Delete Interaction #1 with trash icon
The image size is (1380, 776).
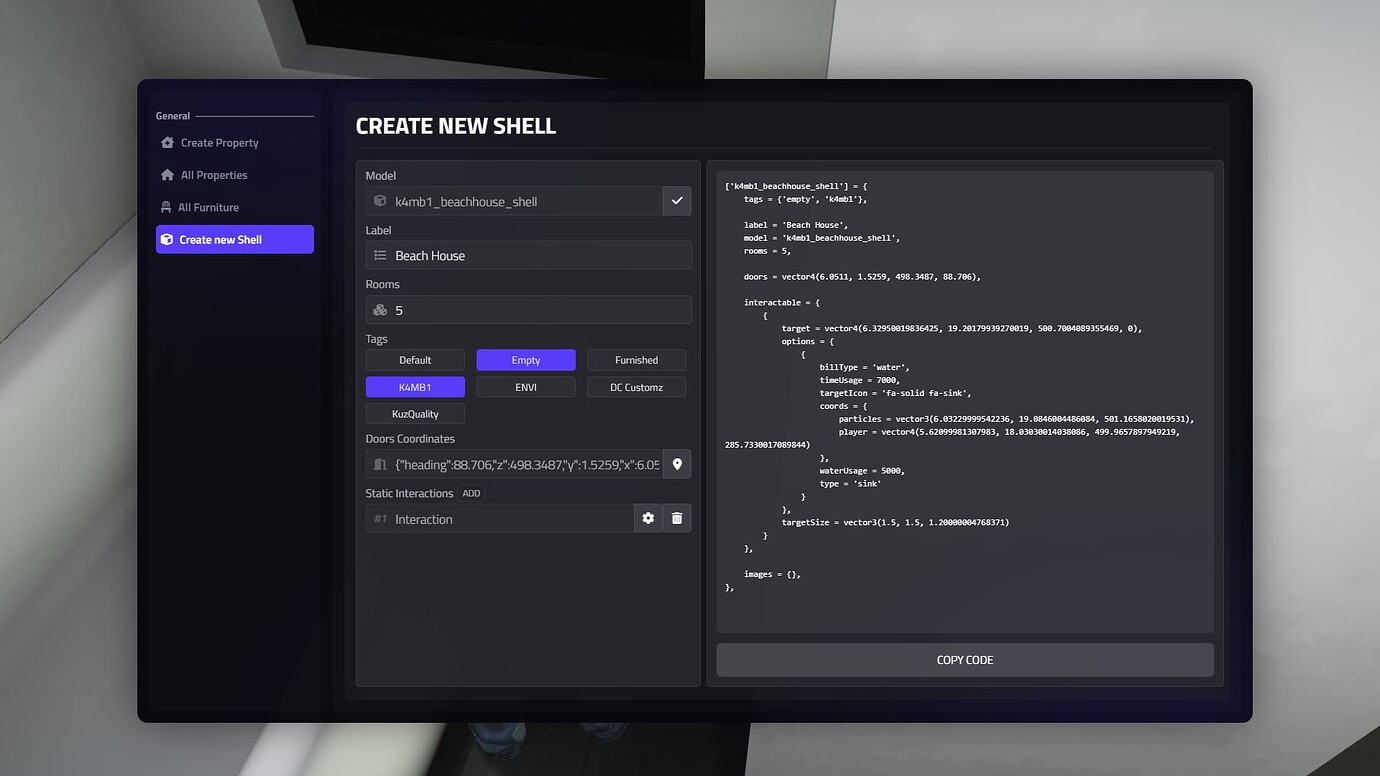point(677,518)
